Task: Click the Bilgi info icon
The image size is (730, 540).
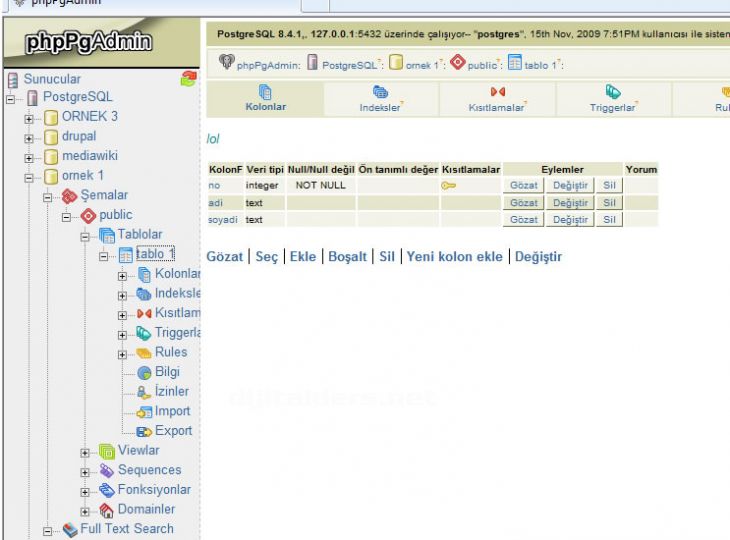Action: point(144,372)
